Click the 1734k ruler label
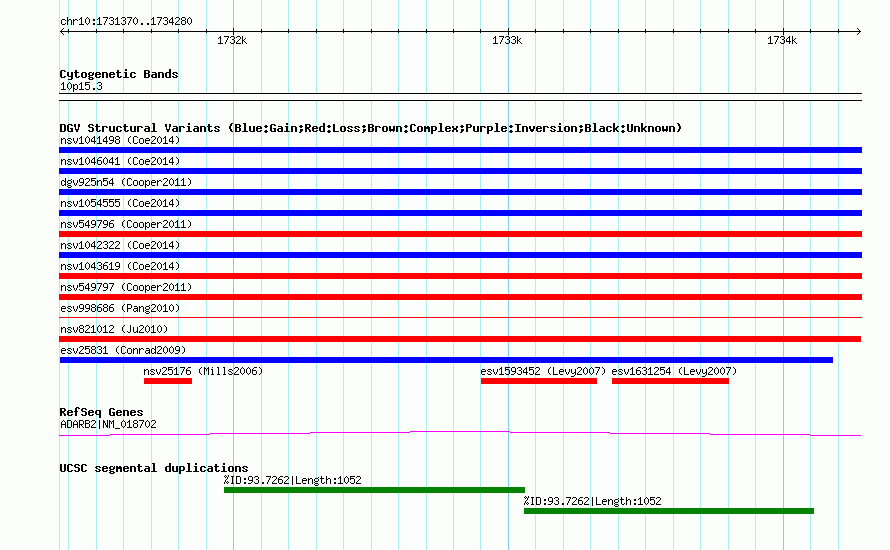This screenshot has height=550, width=890. coord(782,40)
